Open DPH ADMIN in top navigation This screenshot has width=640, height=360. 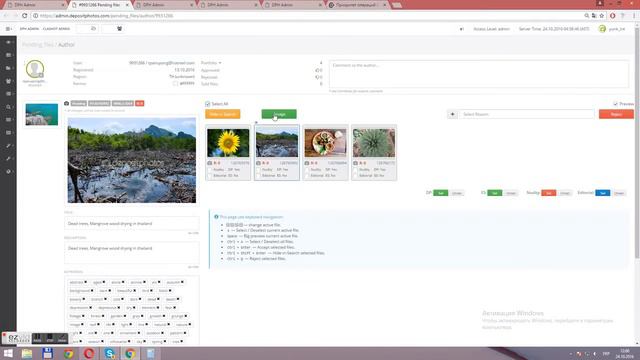(29, 29)
